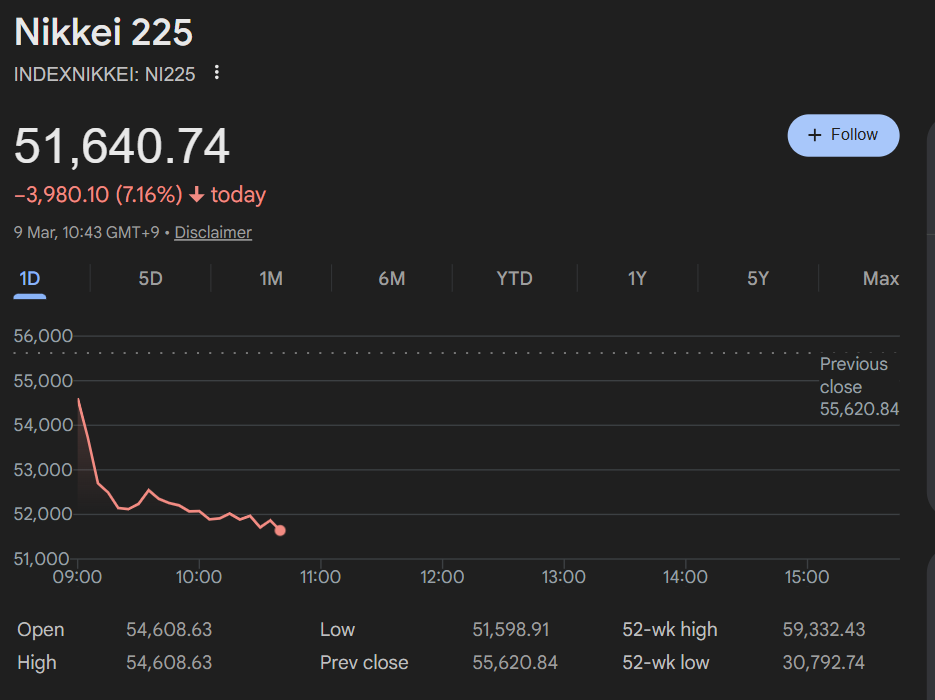The width and height of the screenshot is (935, 700).
Task: Click the 15:00 time axis label
Action: click(x=807, y=577)
